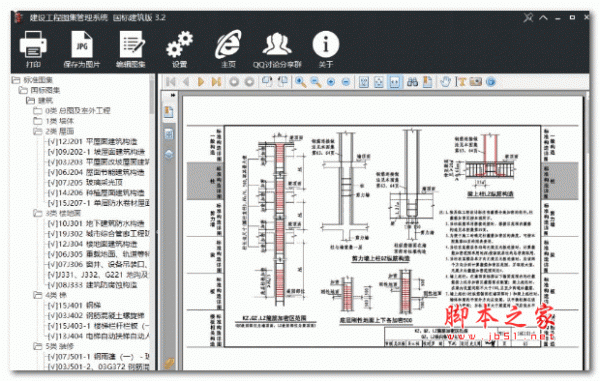Screen dimensions: 600x381
Task: Click the fit page view icon
Action: (x=379, y=82)
